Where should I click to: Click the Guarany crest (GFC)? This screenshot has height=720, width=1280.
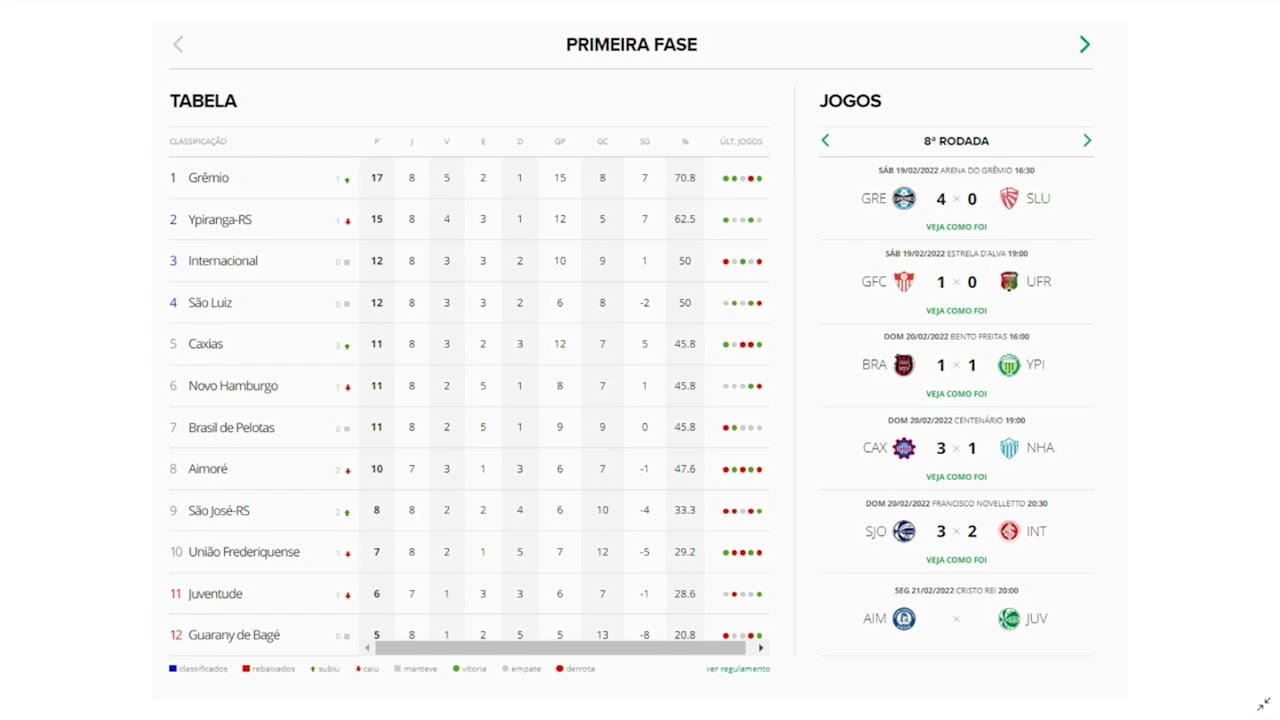point(904,282)
